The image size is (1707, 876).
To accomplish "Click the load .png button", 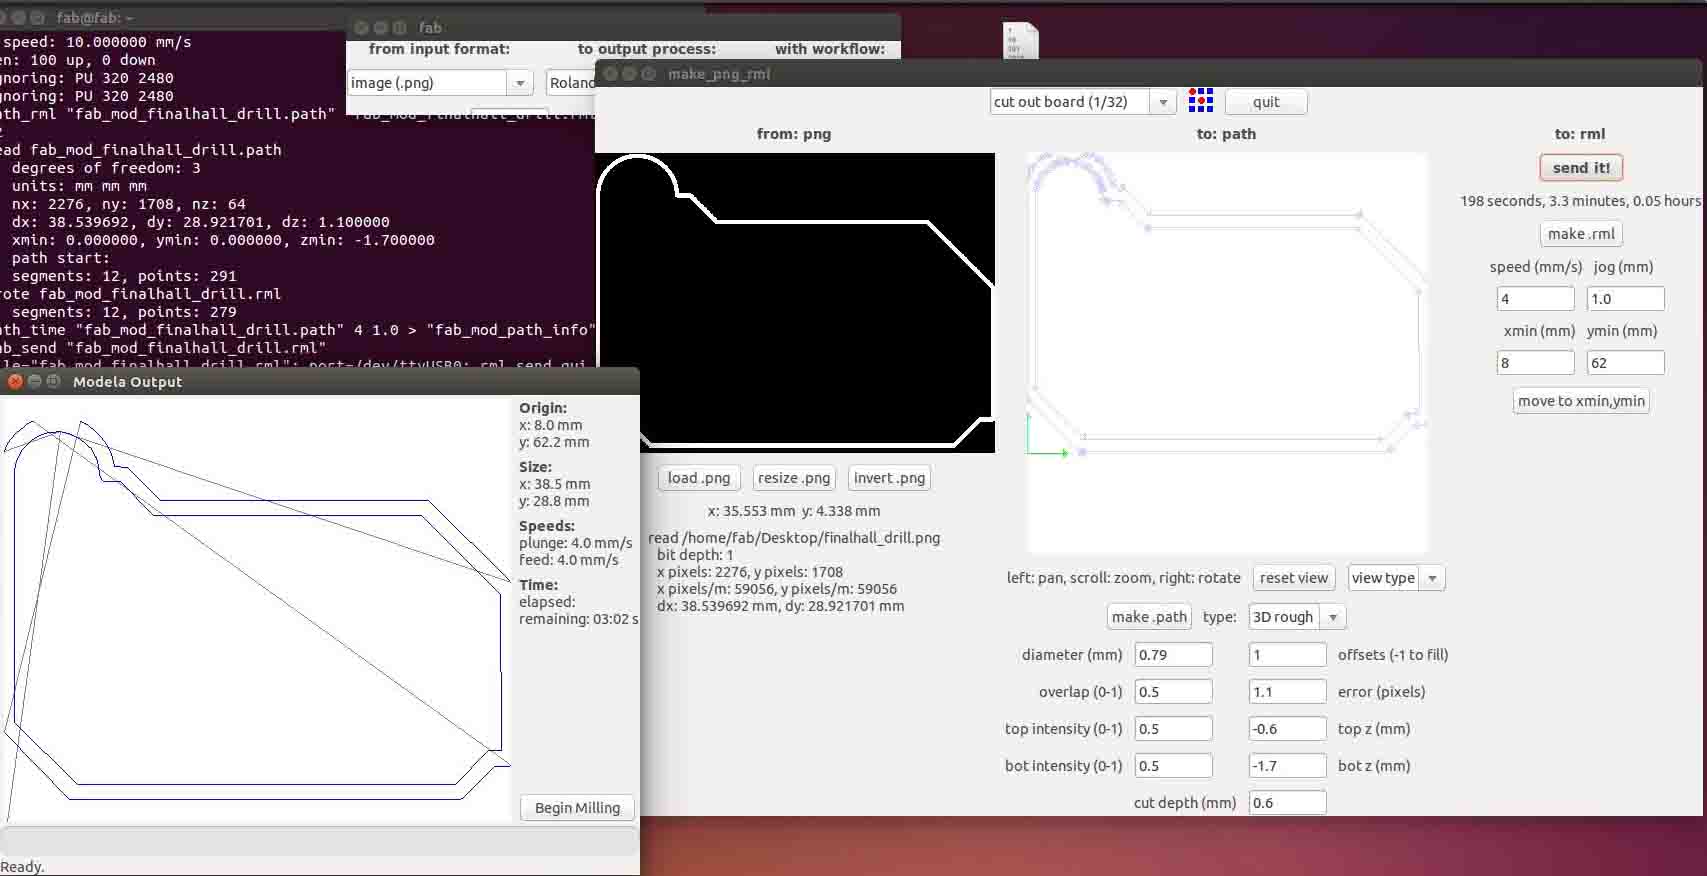I will pyautogui.click(x=699, y=478).
